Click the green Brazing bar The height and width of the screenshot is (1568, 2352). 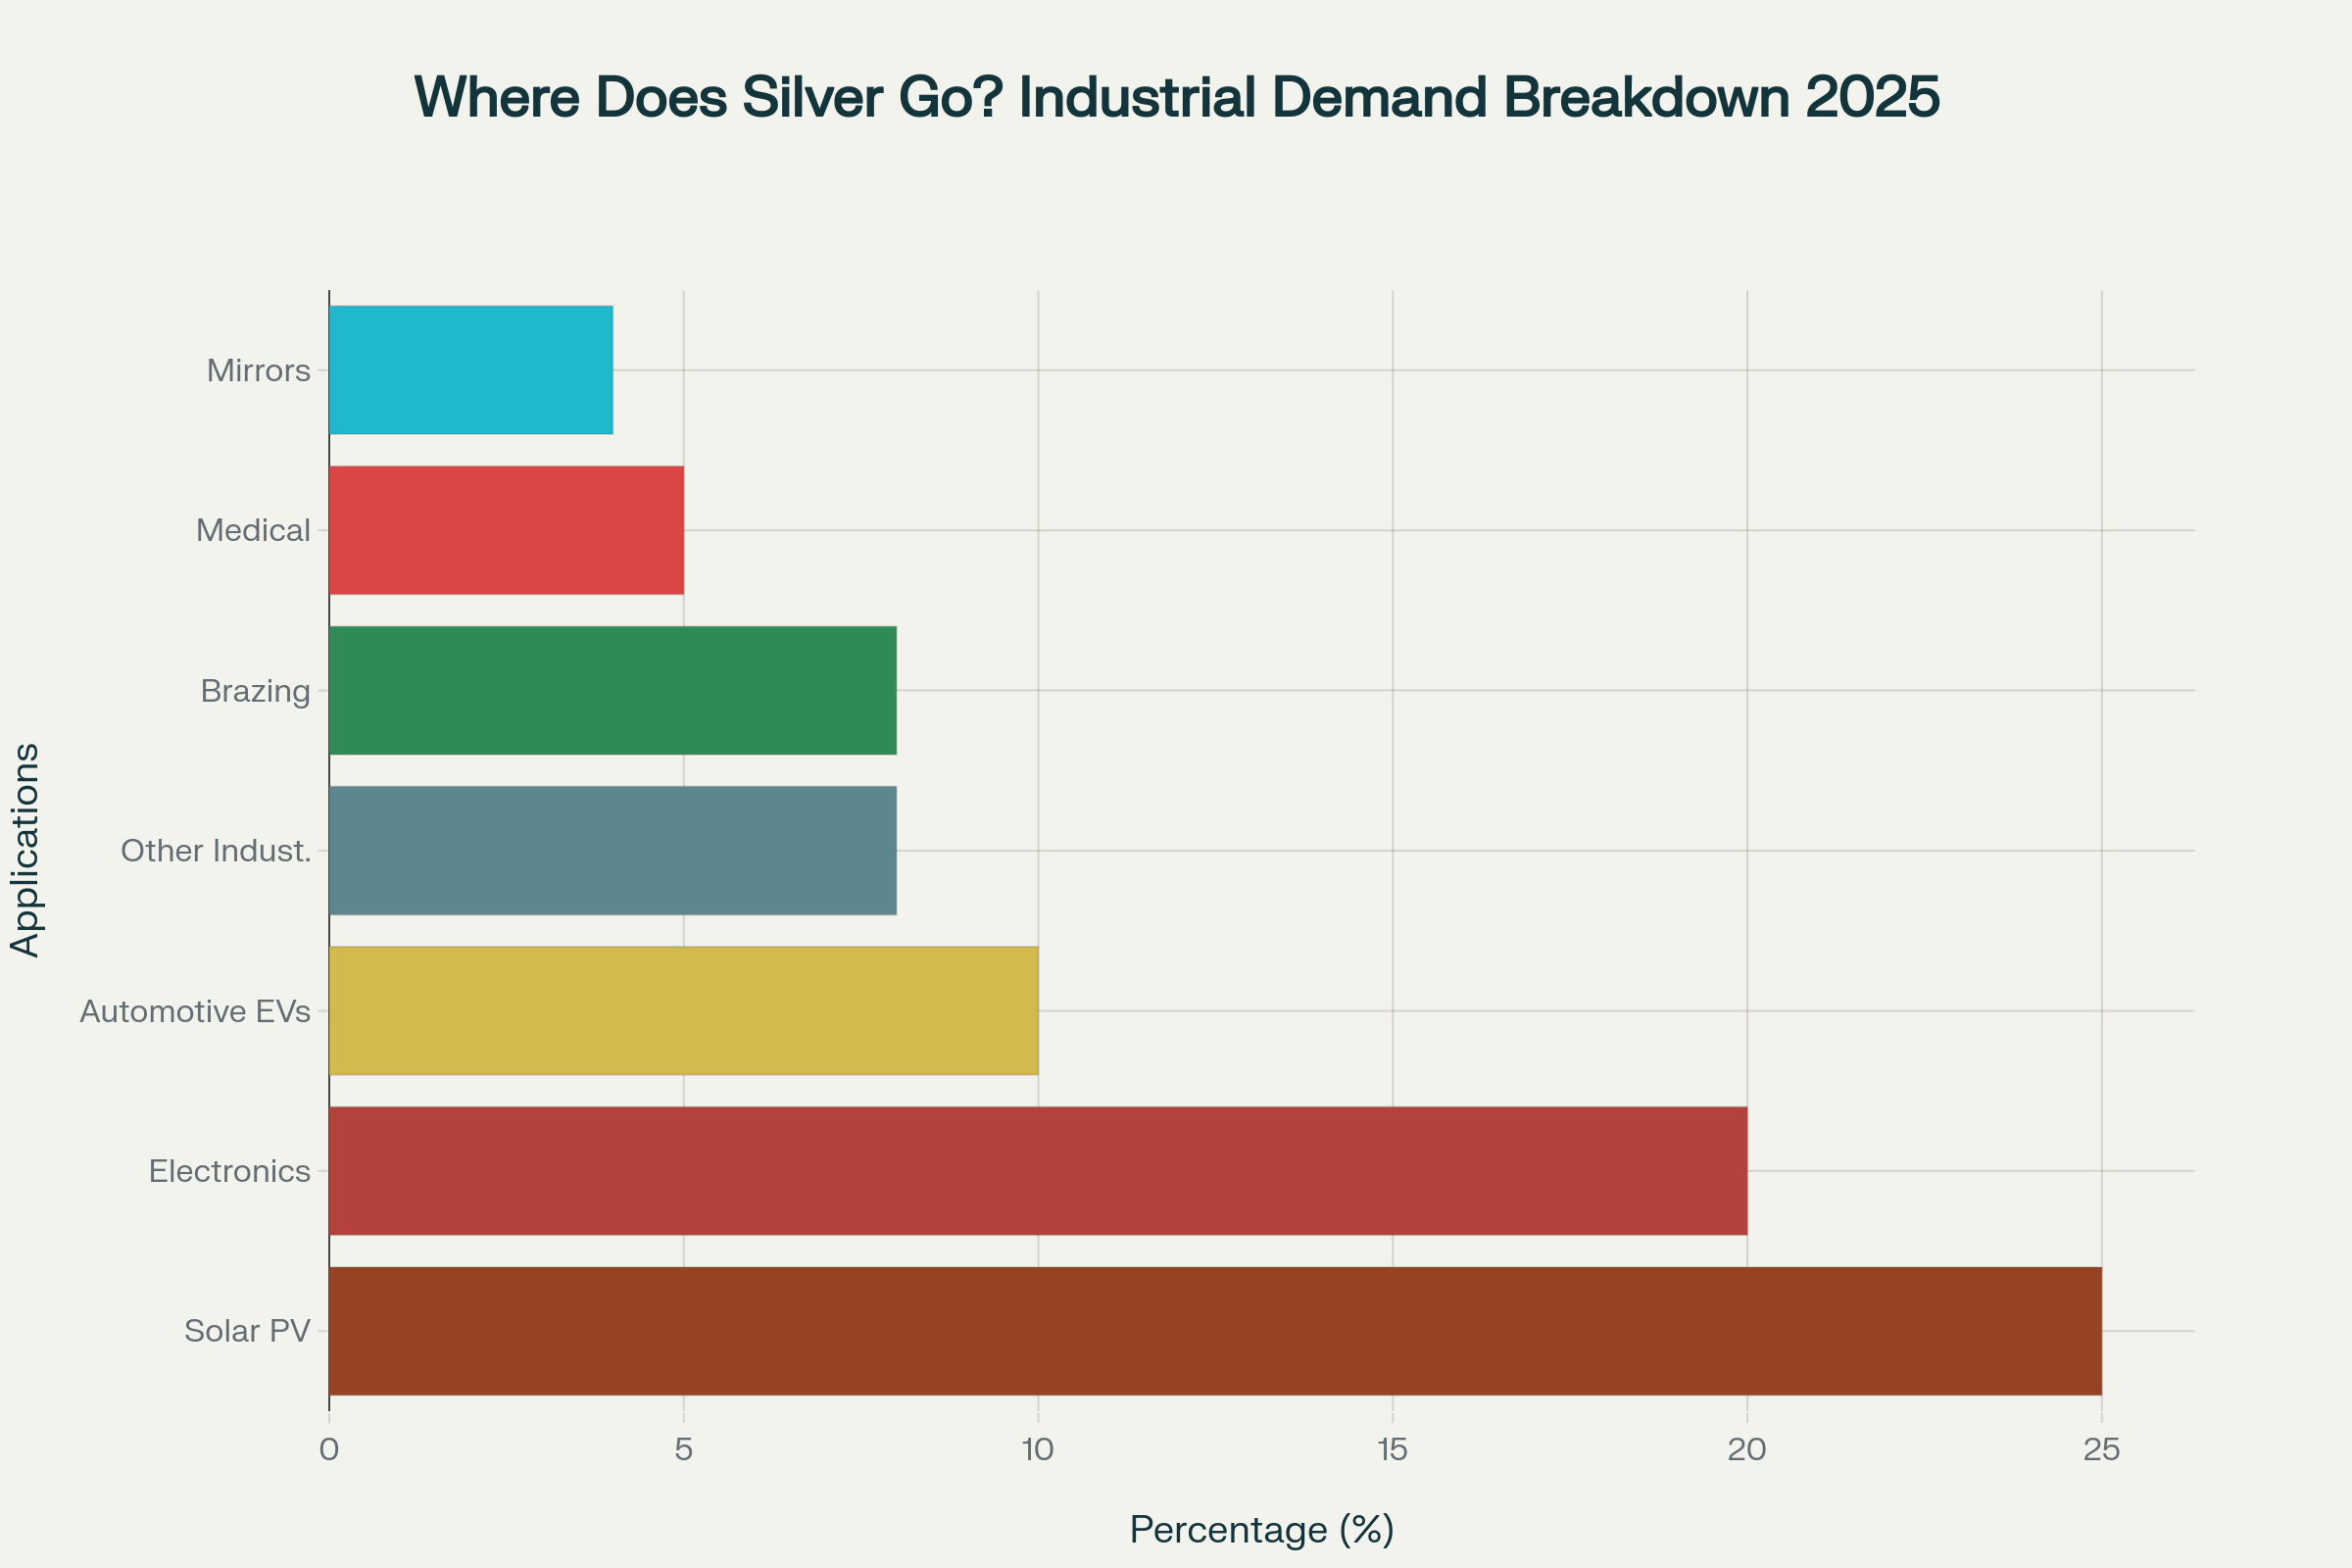click(612, 690)
